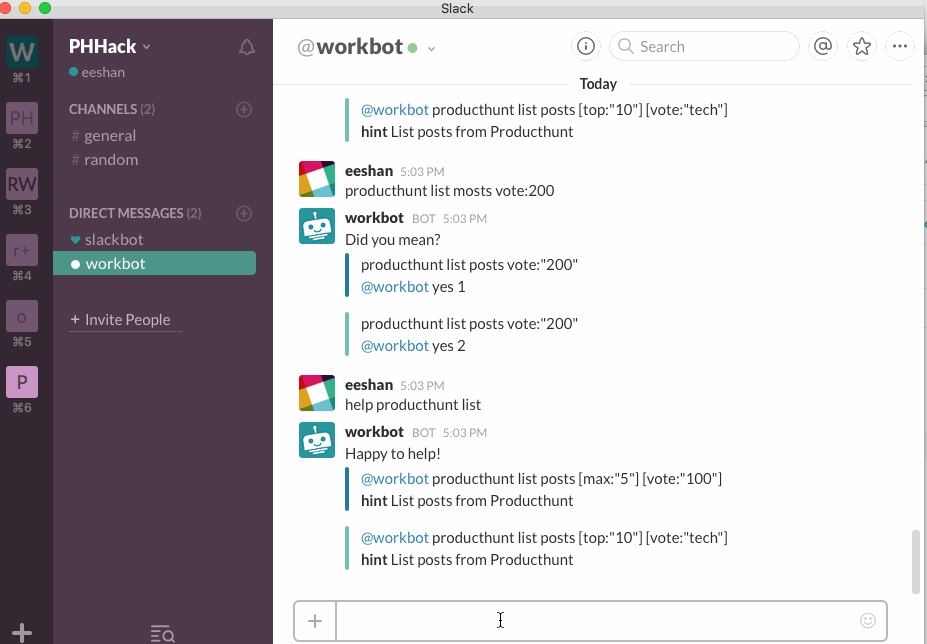Attach a file with the plus button
This screenshot has height=644, width=927.
(x=315, y=621)
